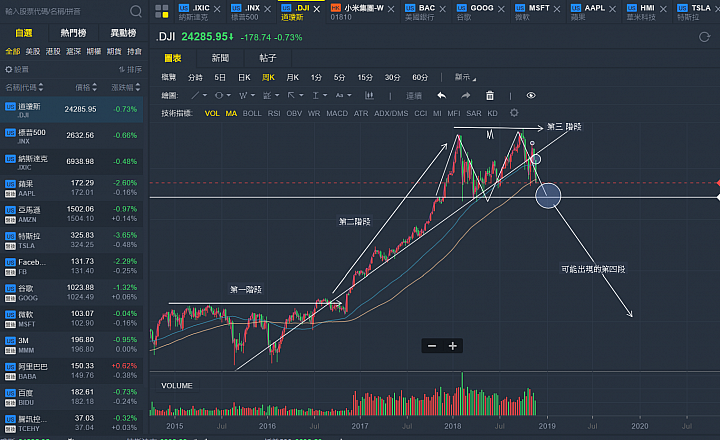Switch to the 新聞 news tab
Image resolution: width=720 pixels, height=440 pixels.
pos(220,58)
